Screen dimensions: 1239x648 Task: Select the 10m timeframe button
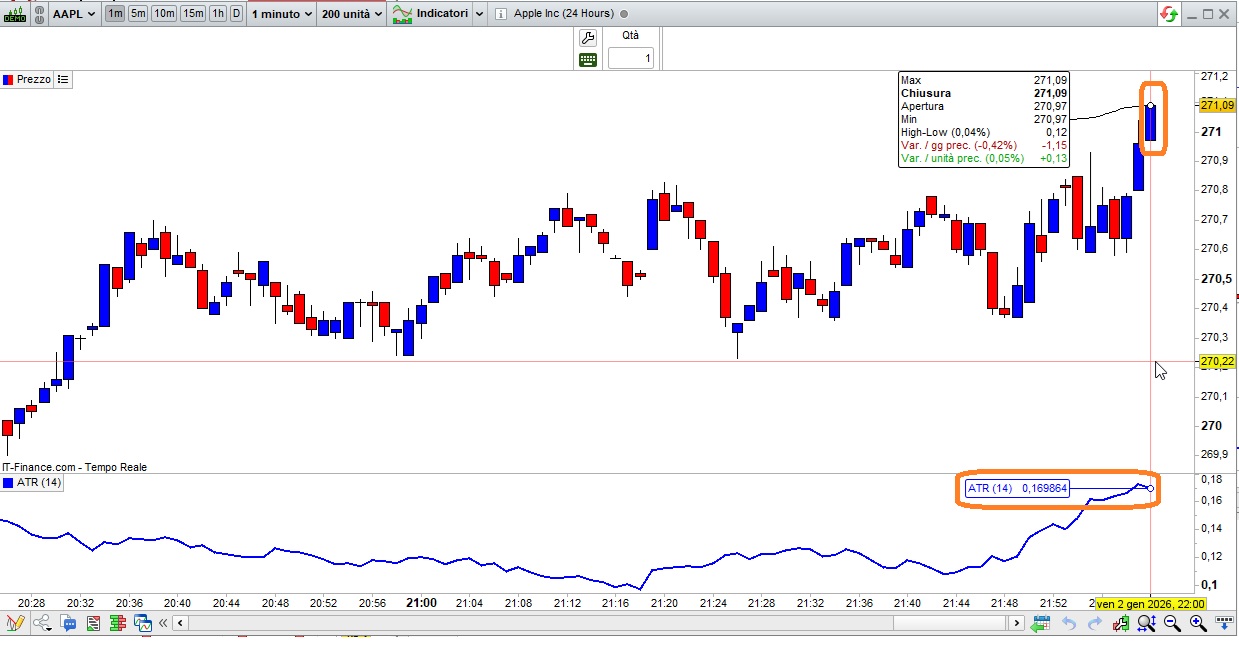[165, 14]
